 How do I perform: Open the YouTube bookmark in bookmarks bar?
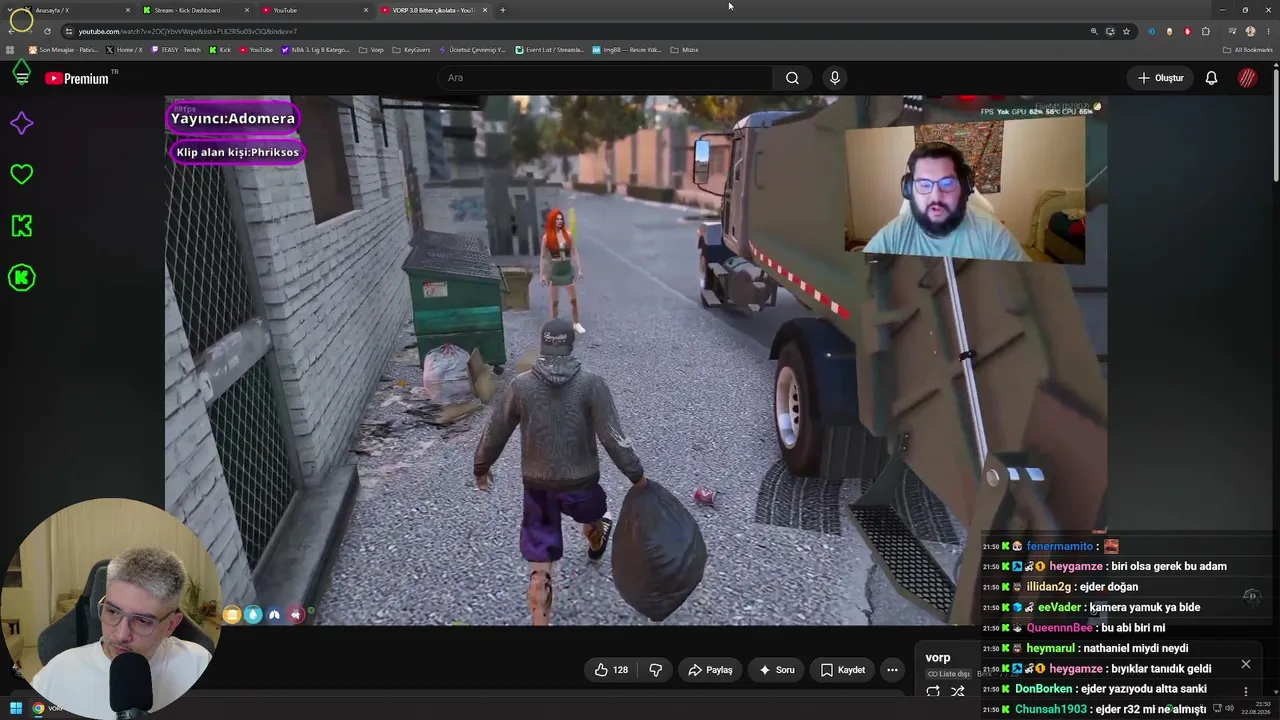point(256,50)
